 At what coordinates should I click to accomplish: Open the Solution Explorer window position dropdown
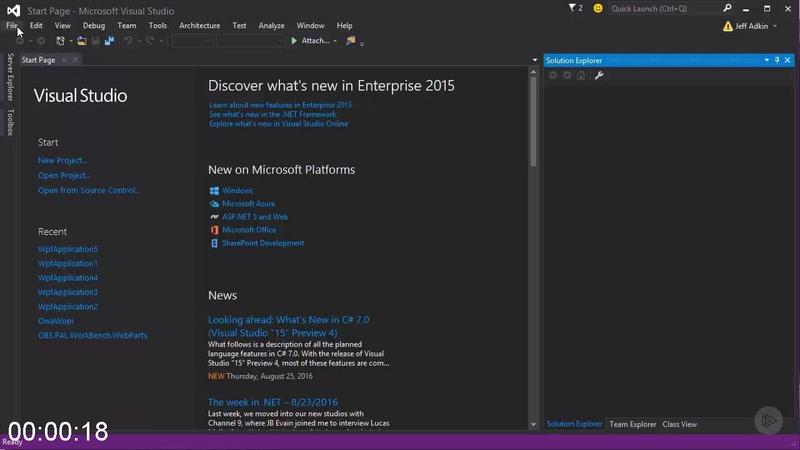point(766,60)
